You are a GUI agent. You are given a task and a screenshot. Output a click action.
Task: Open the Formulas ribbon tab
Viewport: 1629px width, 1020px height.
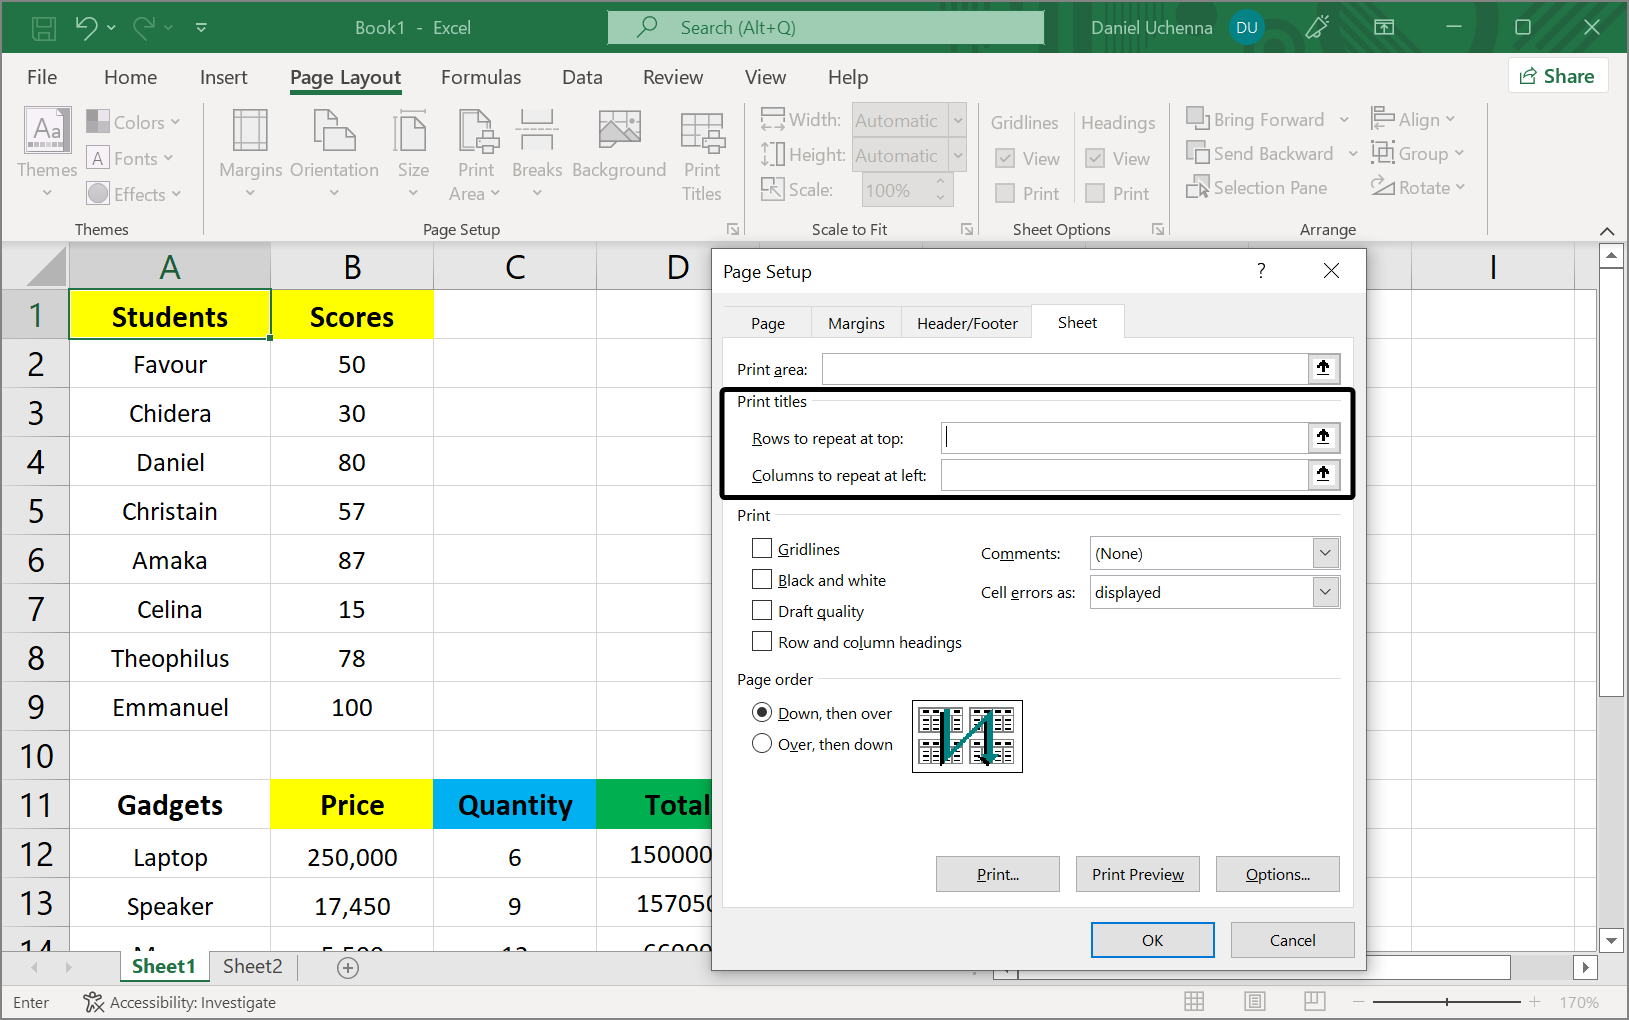click(x=481, y=77)
